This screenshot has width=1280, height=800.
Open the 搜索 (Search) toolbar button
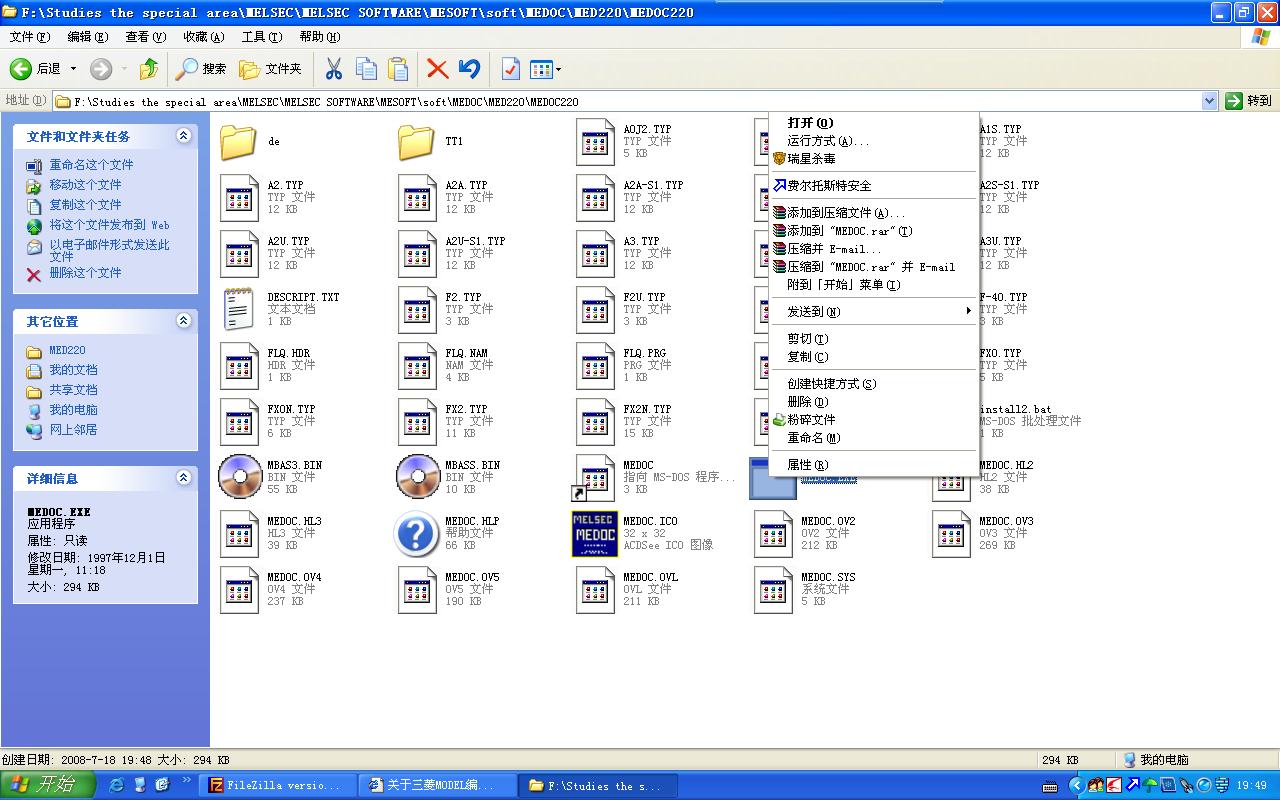[201, 69]
